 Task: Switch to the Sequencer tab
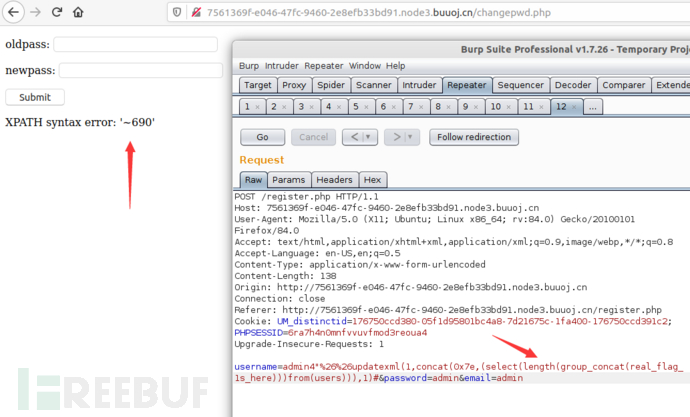521,85
